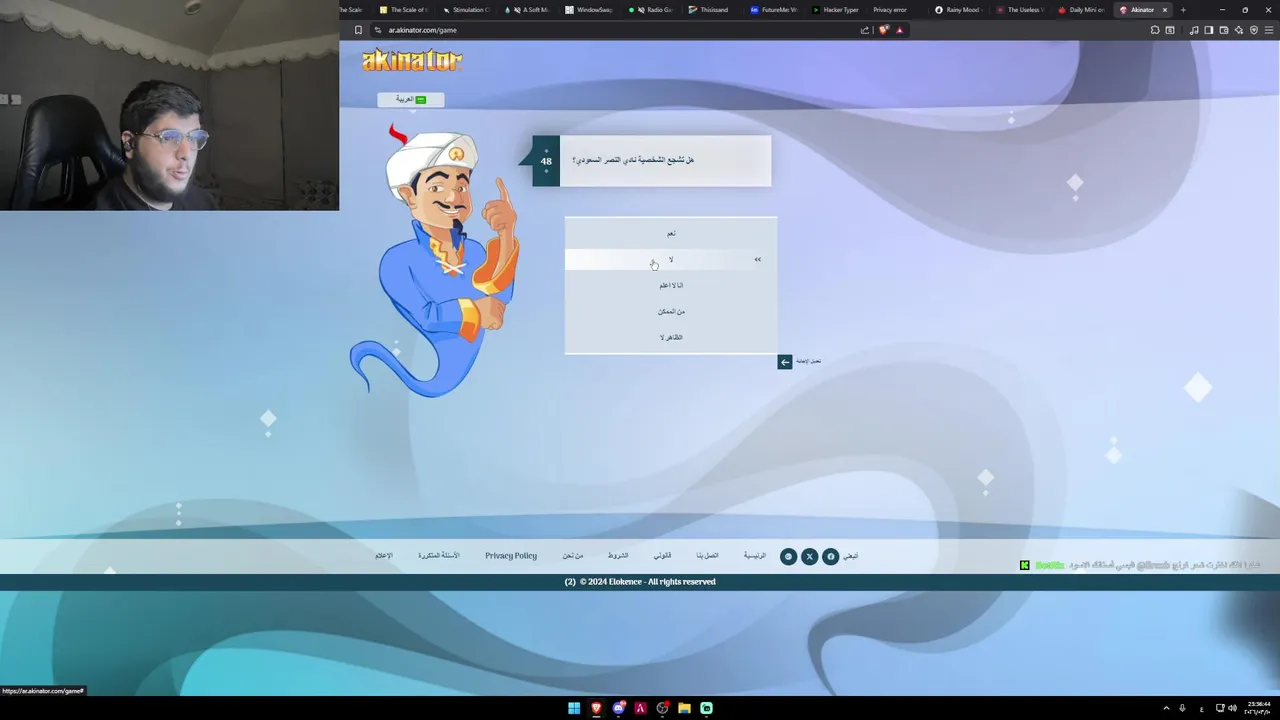Toggle the browser sidebar panel icon
1280x720 pixels.
[1208, 30]
